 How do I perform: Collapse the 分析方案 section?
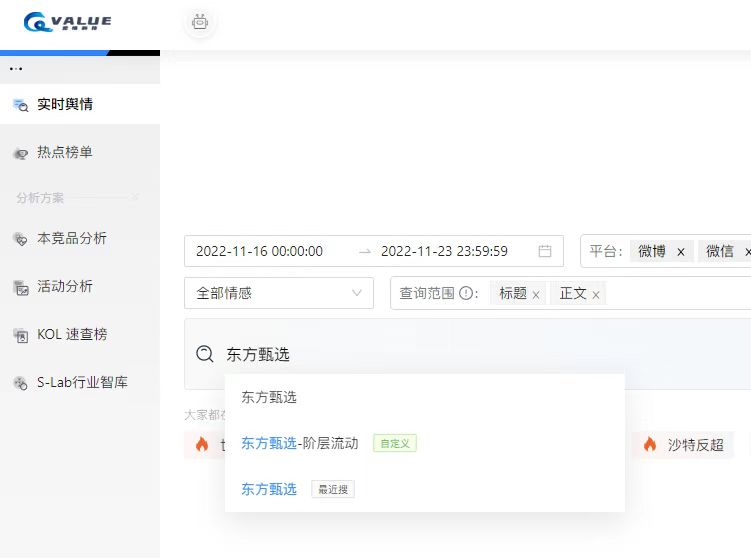[135, 197]
